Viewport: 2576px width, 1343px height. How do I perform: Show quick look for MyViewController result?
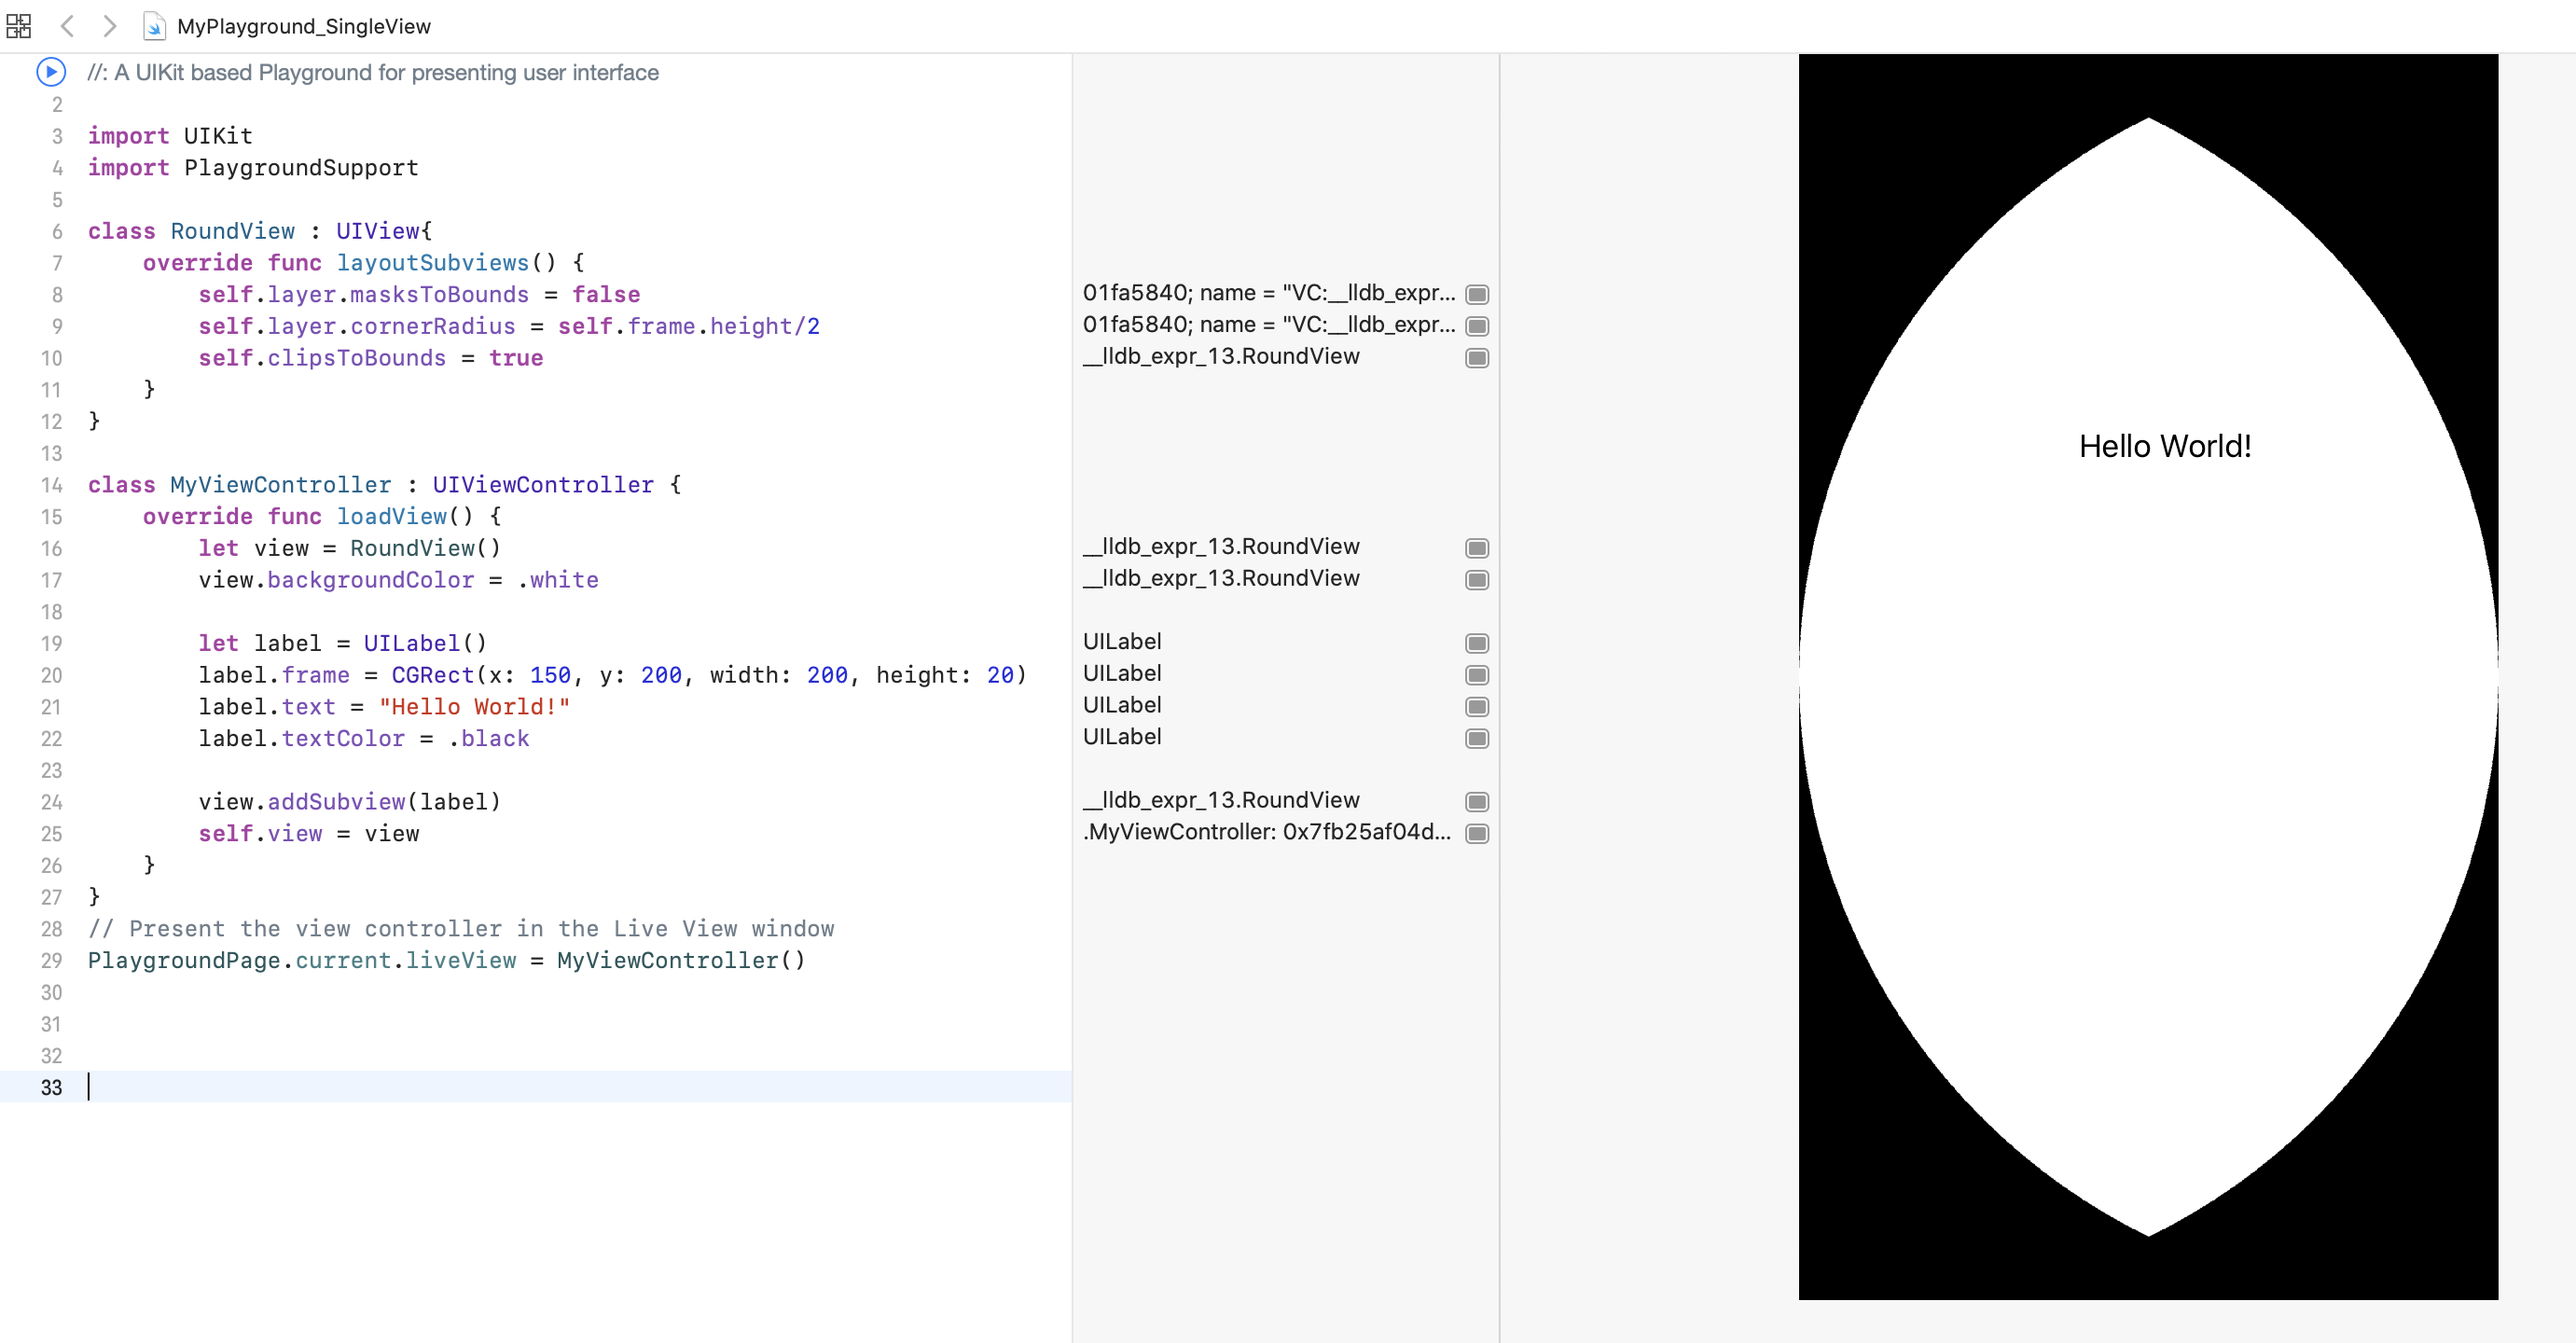click(x=1476, y=834)
